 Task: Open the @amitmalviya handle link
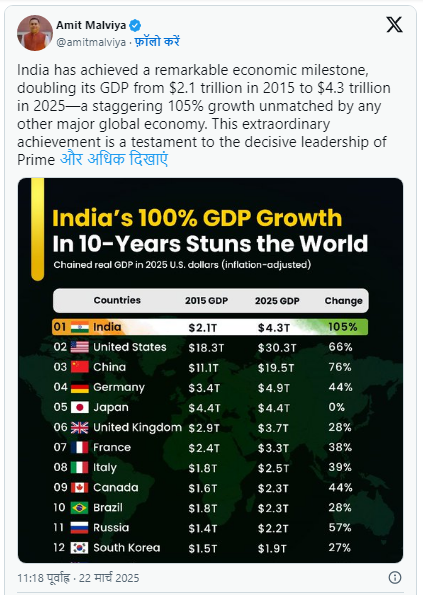(91, 42)
